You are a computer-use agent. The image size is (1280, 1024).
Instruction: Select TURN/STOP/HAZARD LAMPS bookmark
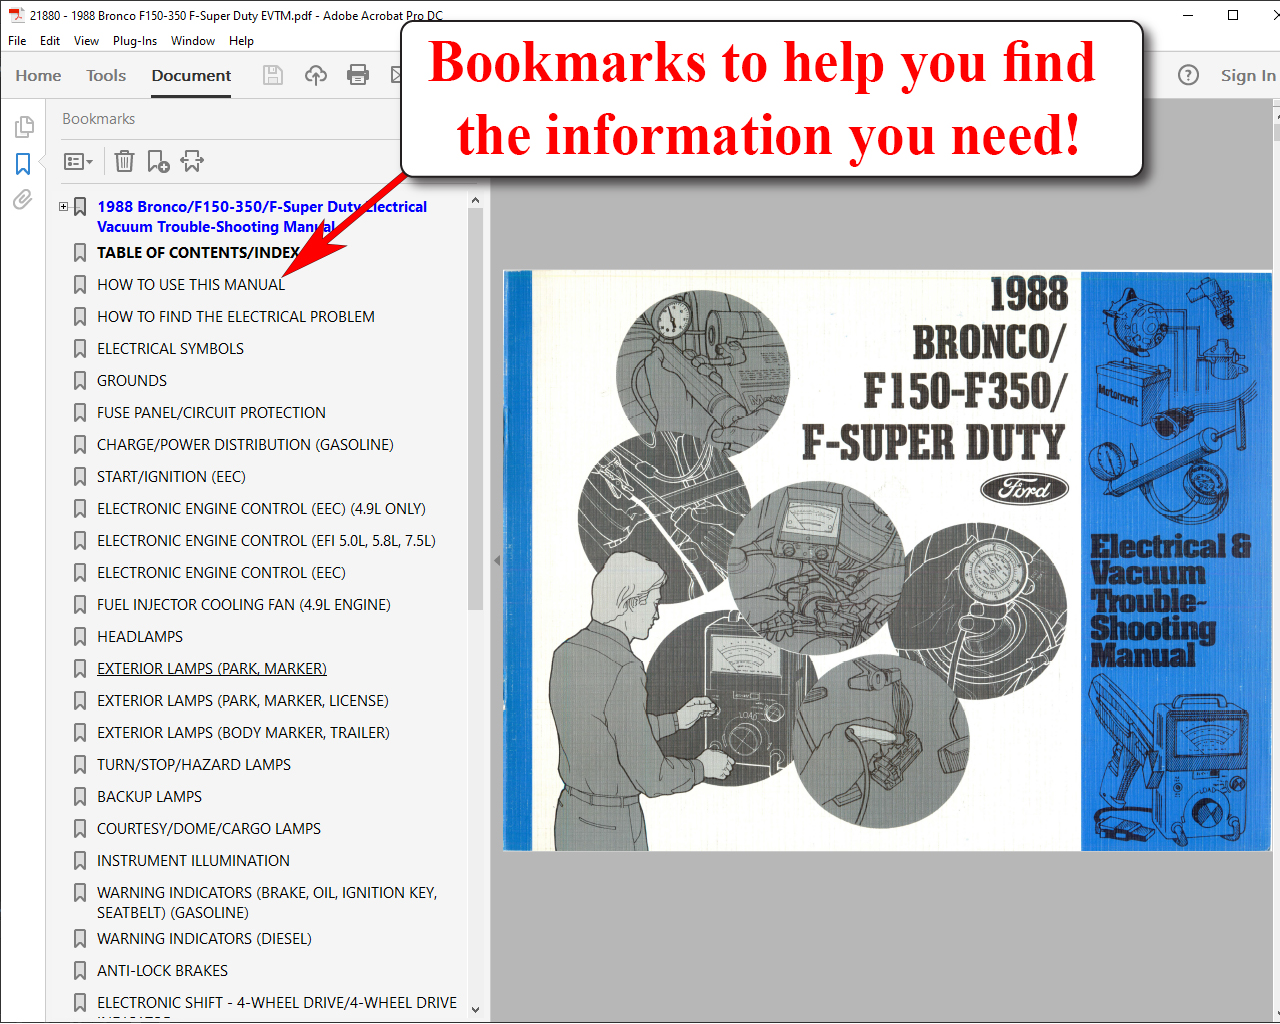(x=194, y=765)
